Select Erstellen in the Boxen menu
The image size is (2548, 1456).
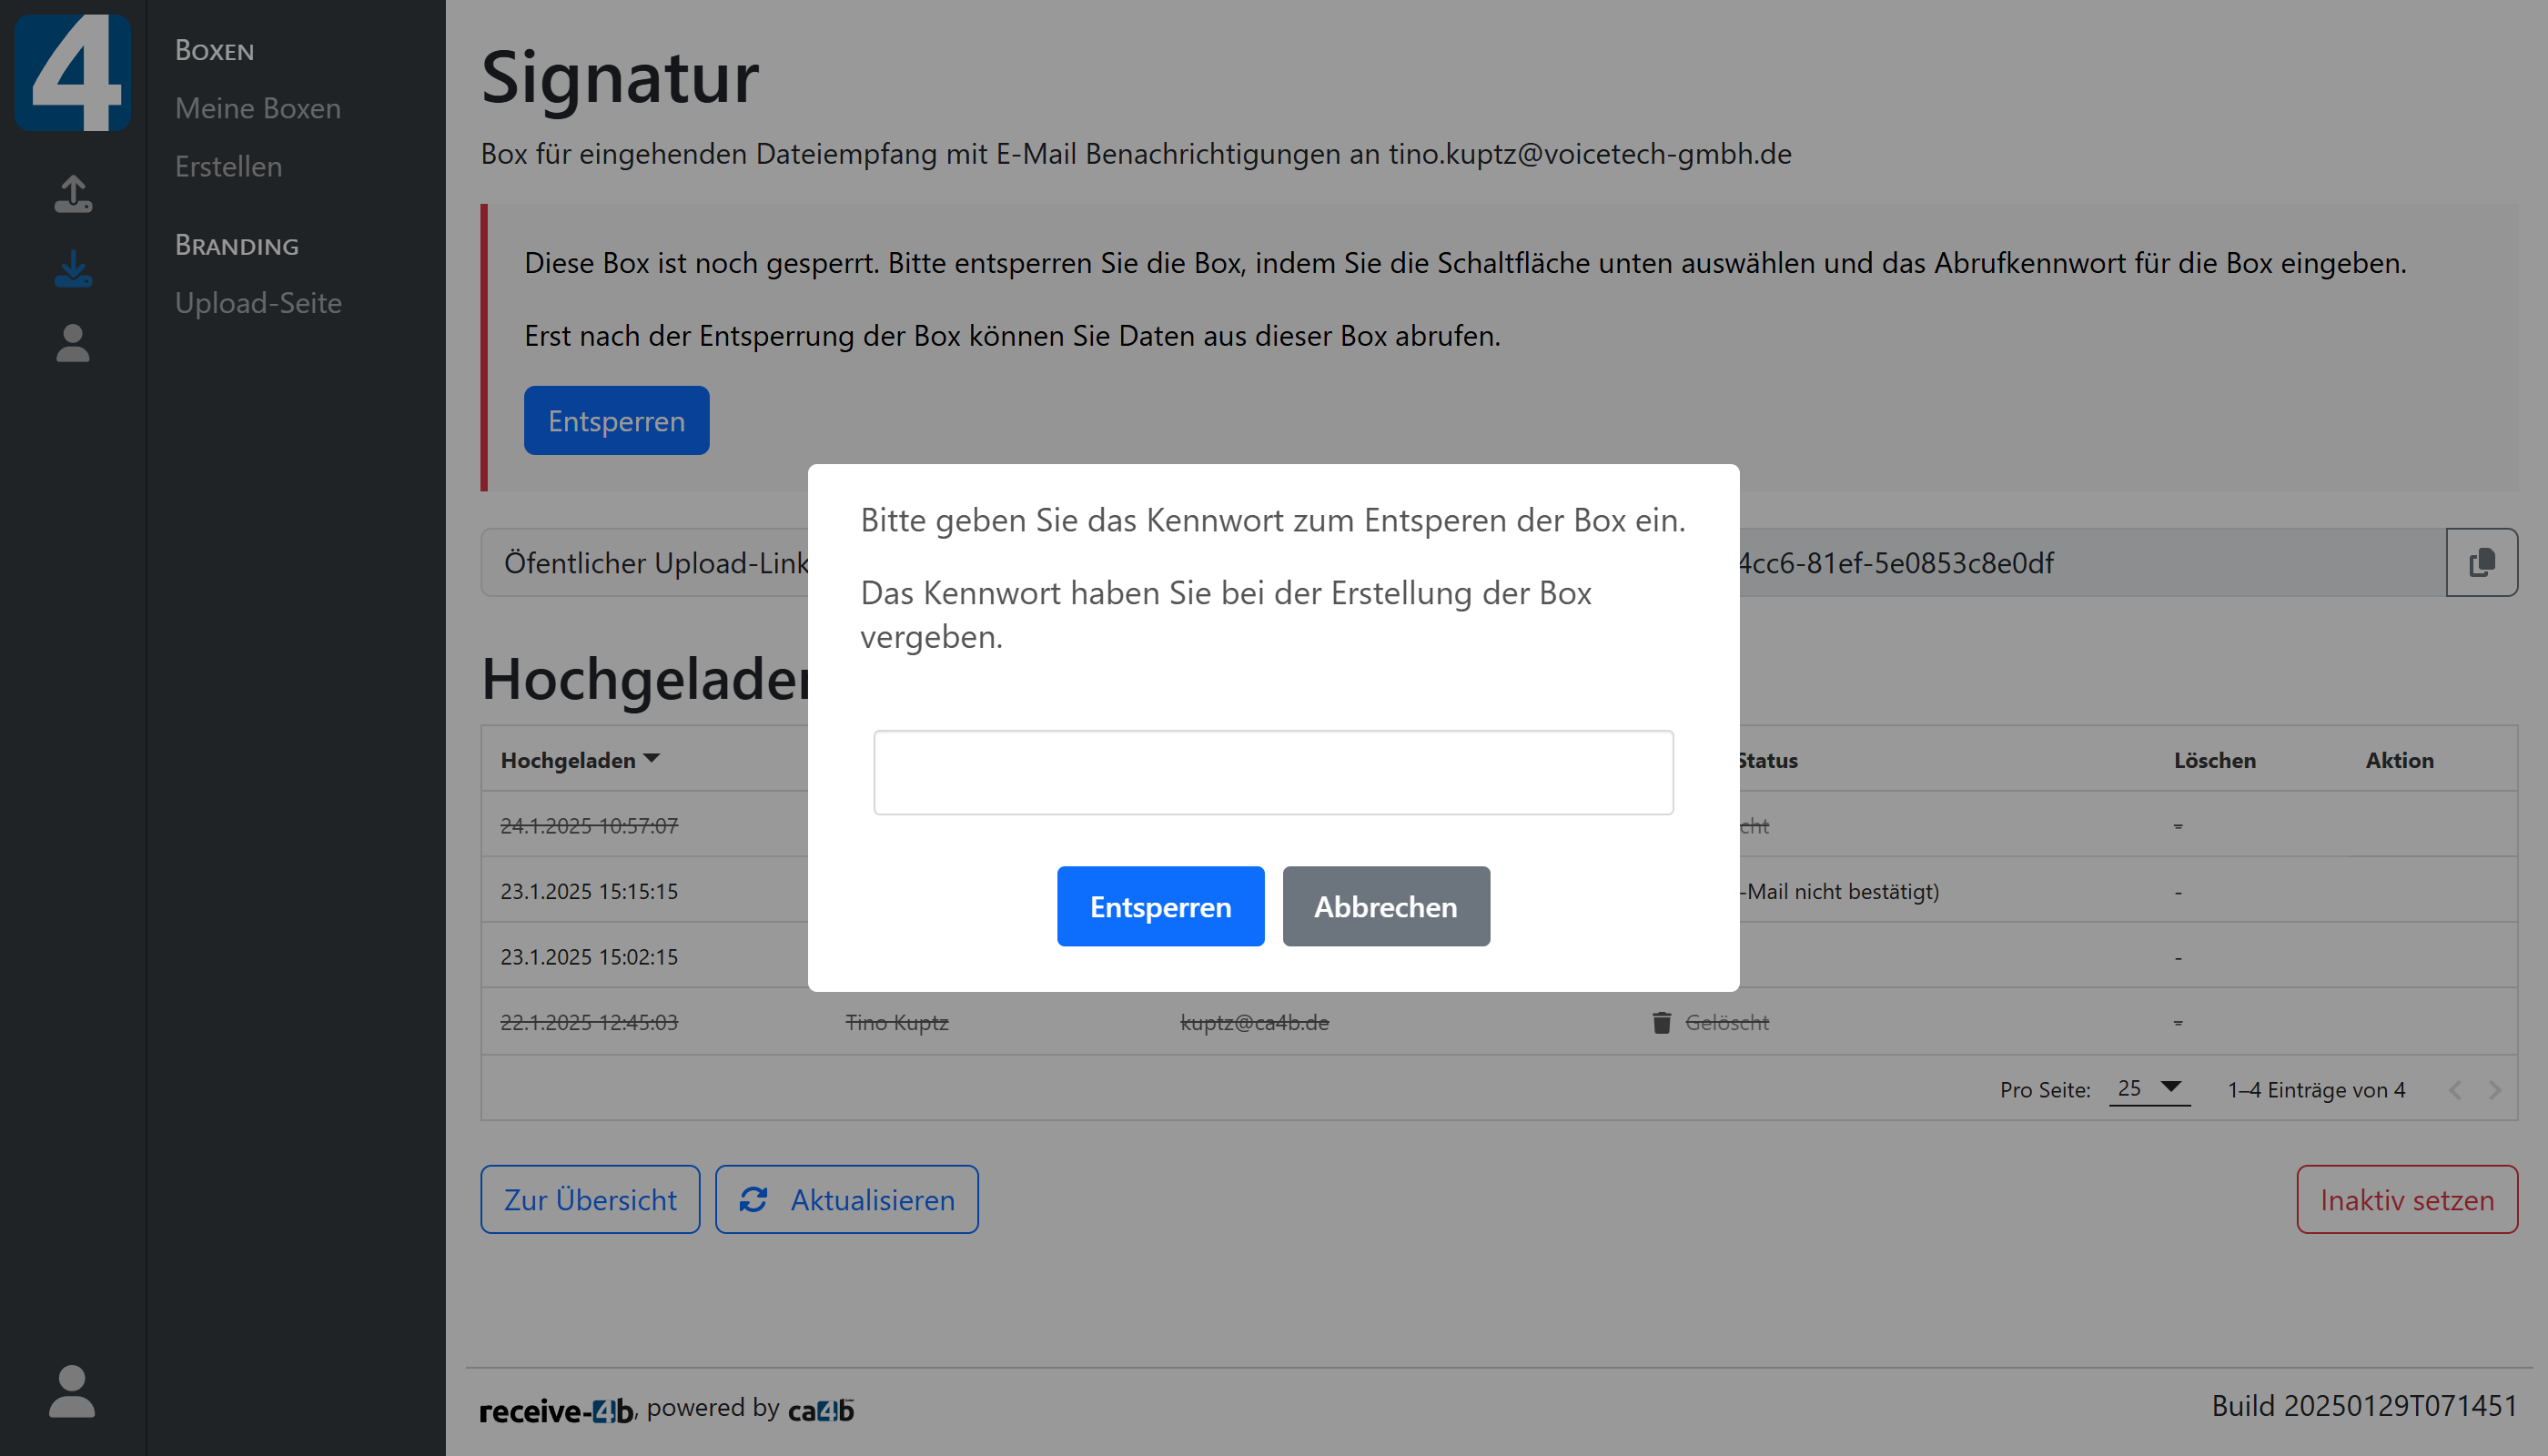(228, 166)
